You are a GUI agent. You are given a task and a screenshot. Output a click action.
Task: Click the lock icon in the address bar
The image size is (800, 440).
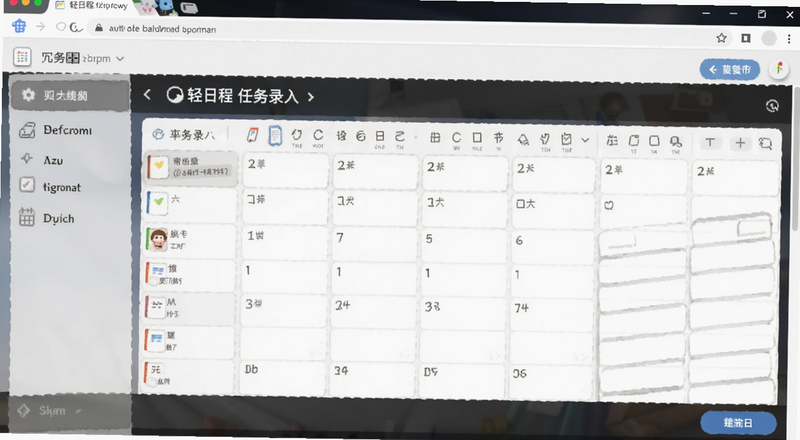point(99,28)
